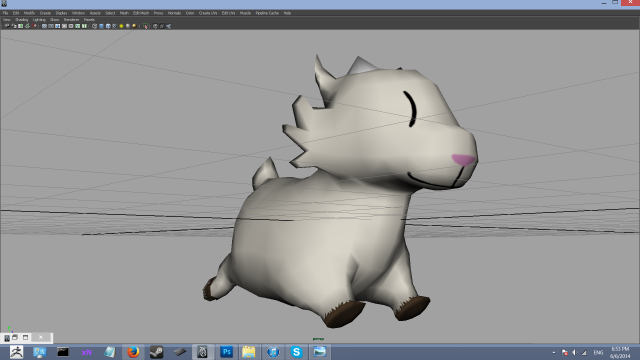Toggle Safe Title display
This screenshot has height=360, width=640.
pyautogui.click(x=84, y=26)
